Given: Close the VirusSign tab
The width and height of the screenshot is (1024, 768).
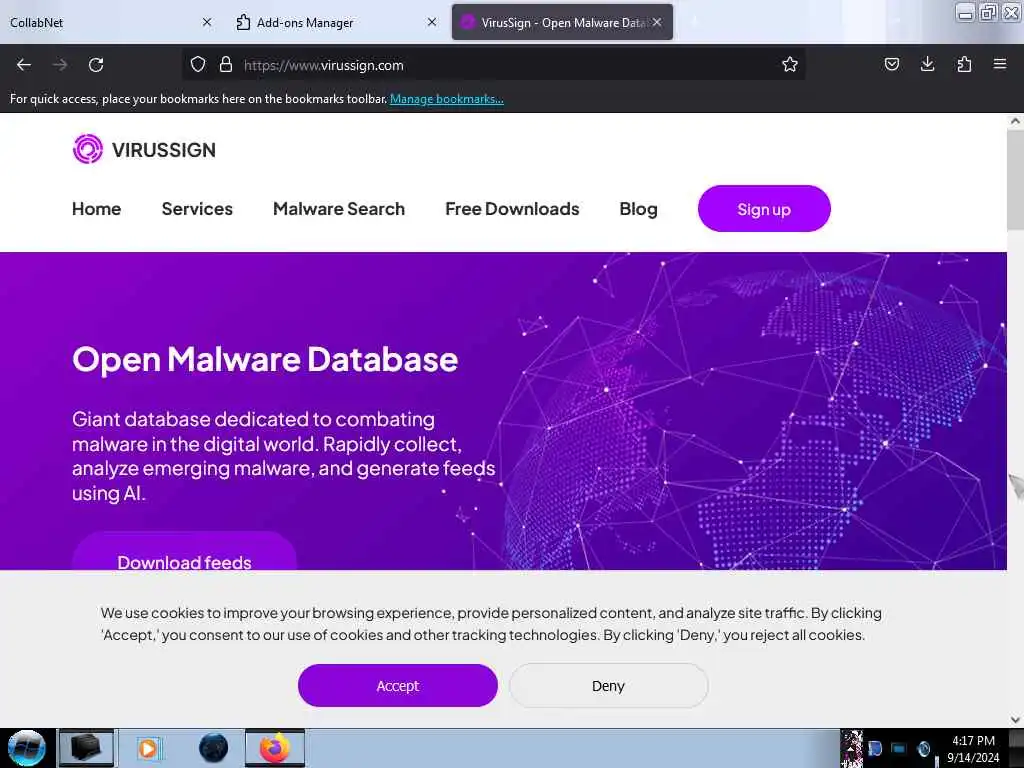Looking at the screenshot, I should pyautogui.click(x=657, y=22).
